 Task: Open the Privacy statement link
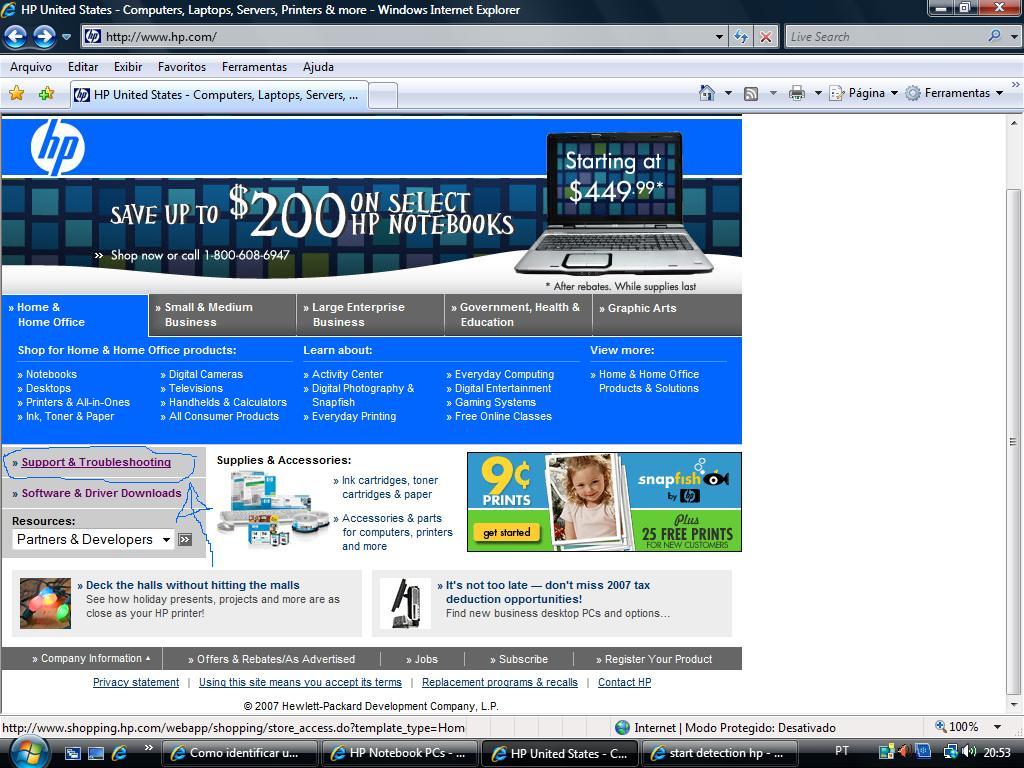[x=136, y=682]
